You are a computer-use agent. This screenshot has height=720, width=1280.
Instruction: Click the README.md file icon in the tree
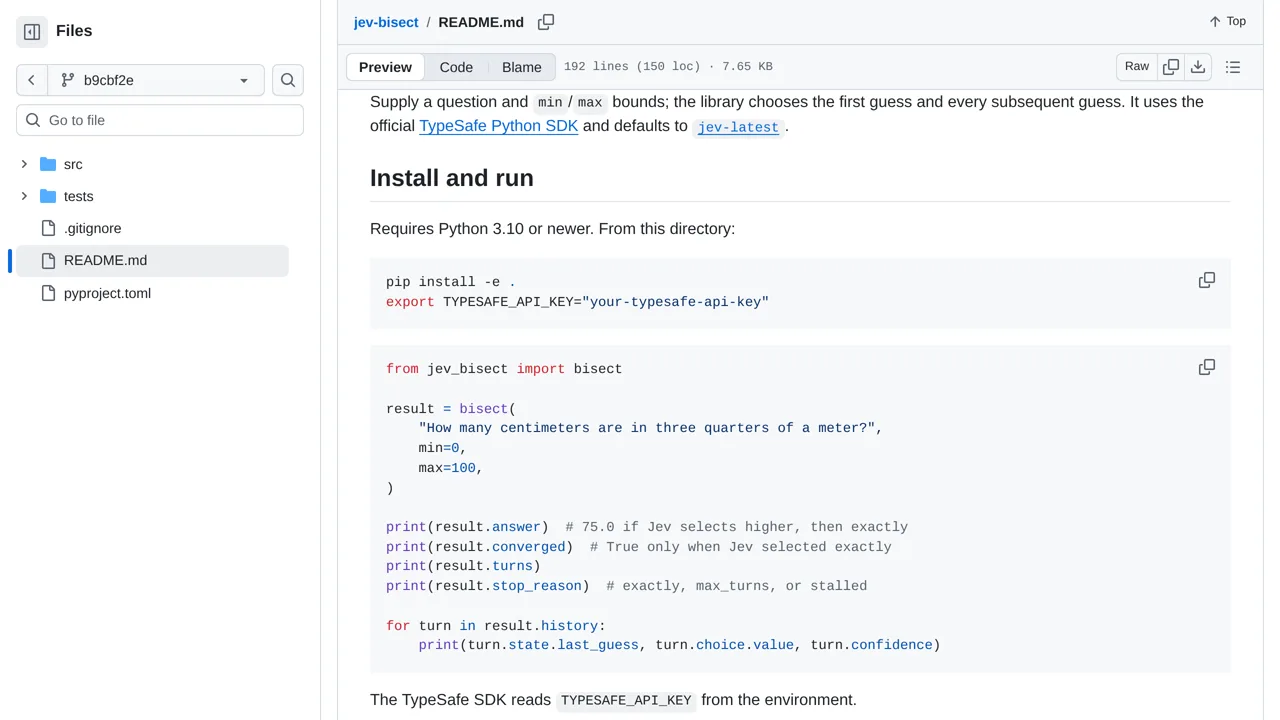pyautogui.click(x=48, y=261)
